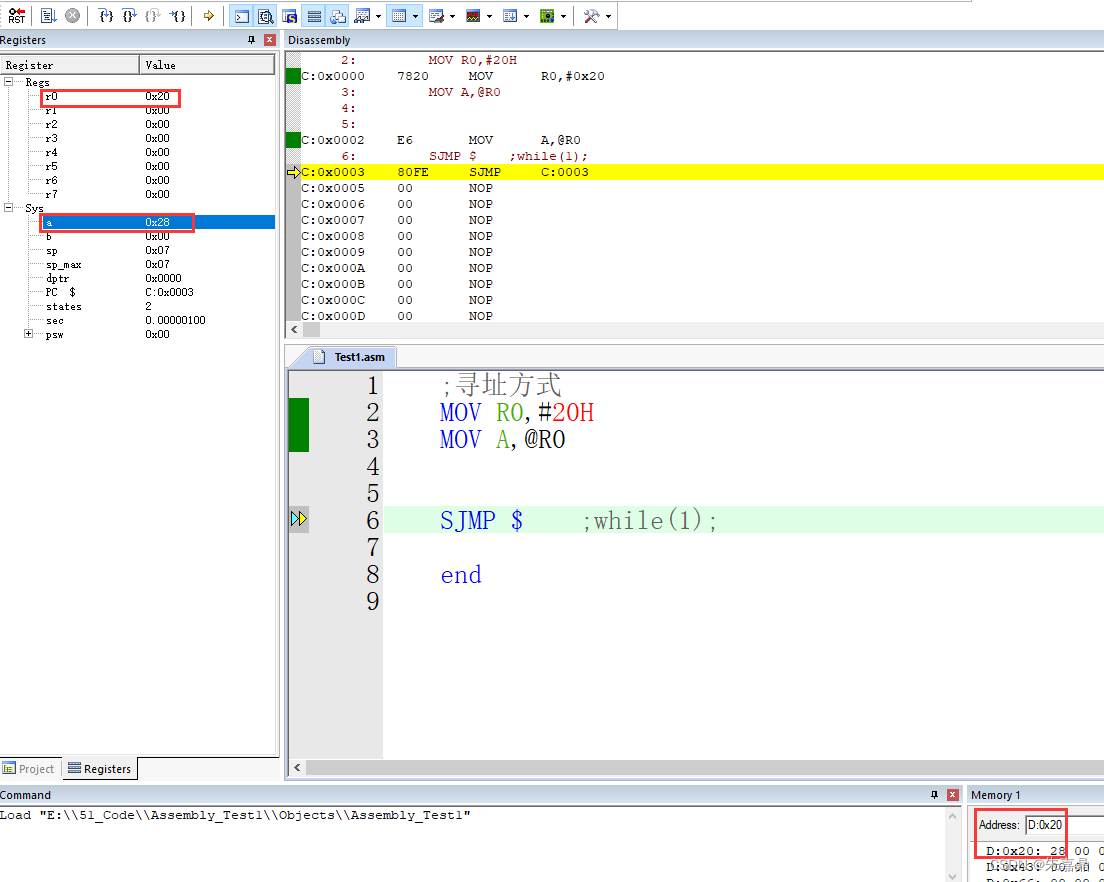Switch to the Registers tab
The width and height of the screenshot is (1104, 882).
100,769
